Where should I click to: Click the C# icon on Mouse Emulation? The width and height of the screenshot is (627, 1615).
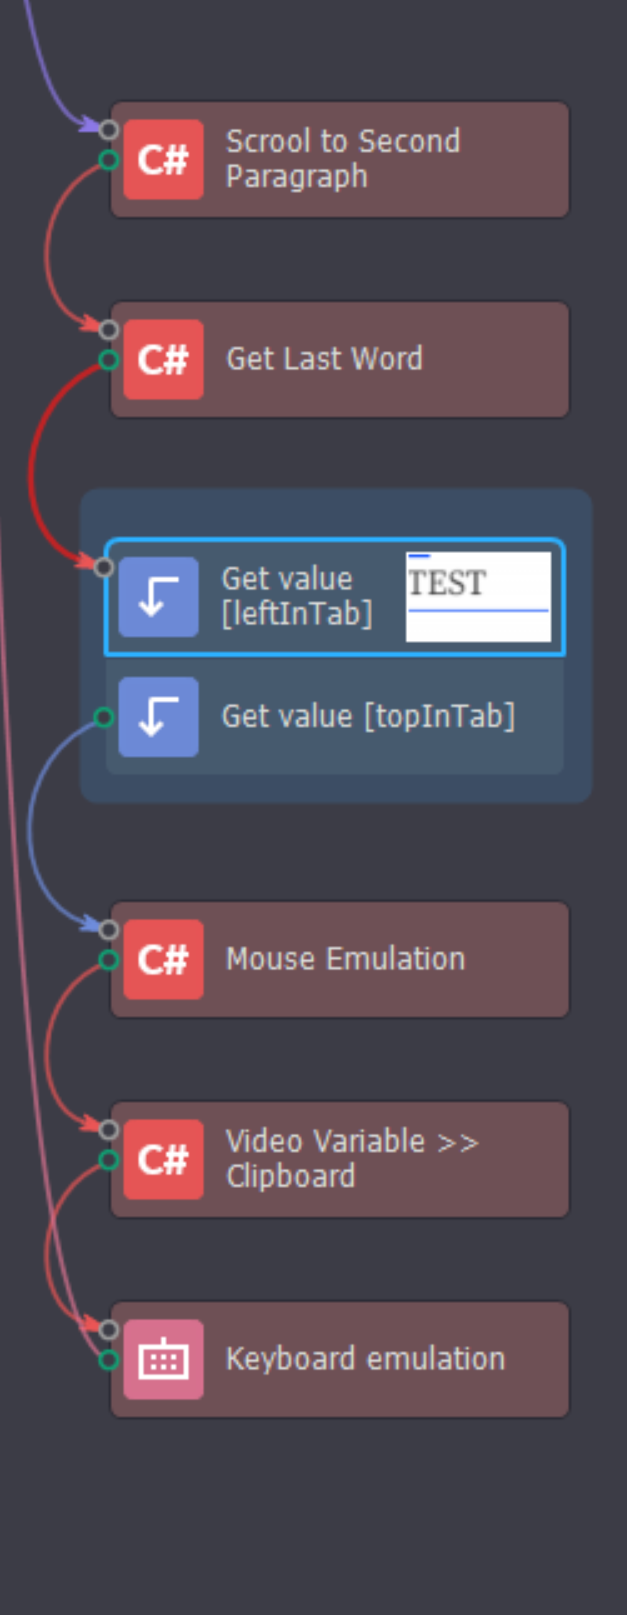click(x=163, y=960)
